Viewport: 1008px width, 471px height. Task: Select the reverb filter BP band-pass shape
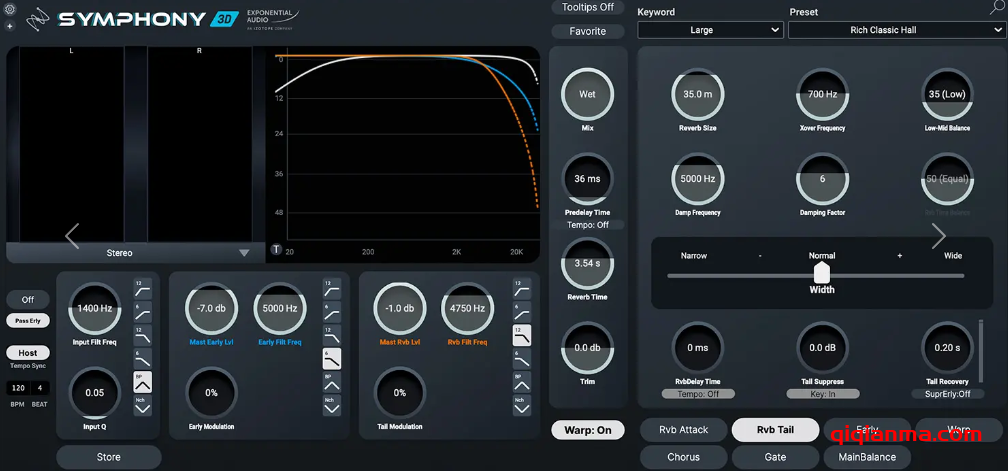[522, 382]
